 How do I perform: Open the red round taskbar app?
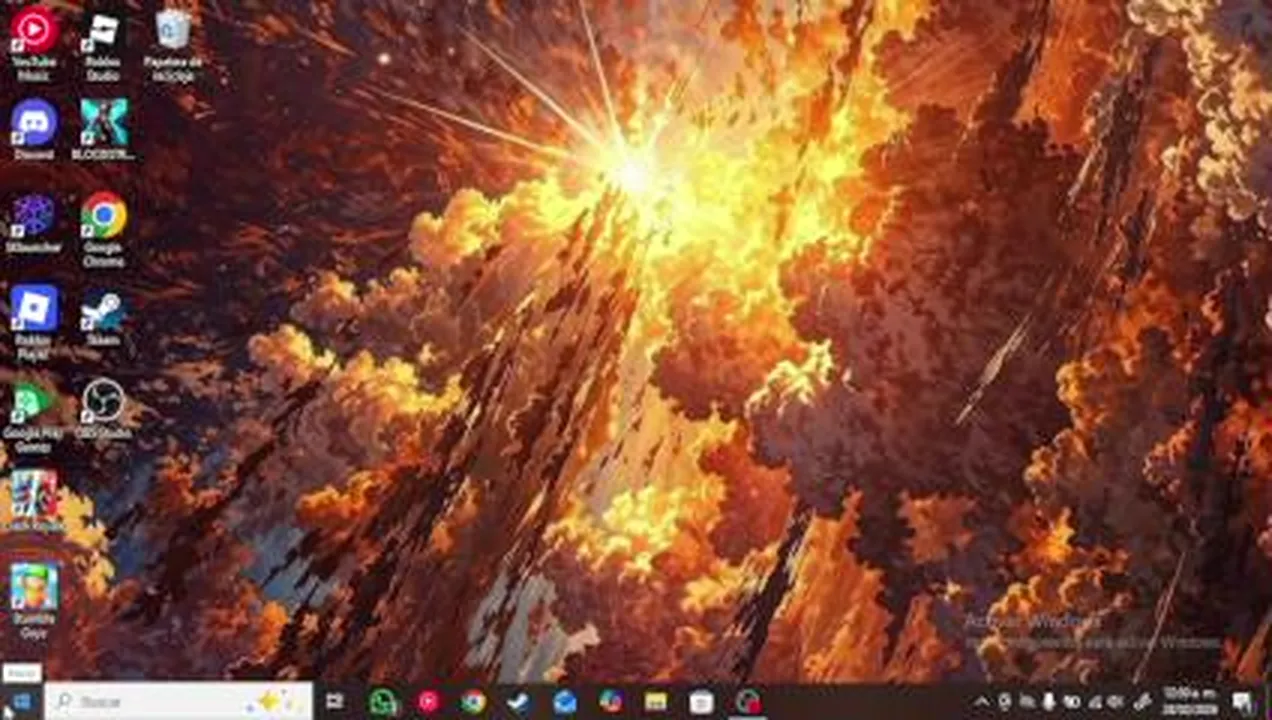click(428, 702)
